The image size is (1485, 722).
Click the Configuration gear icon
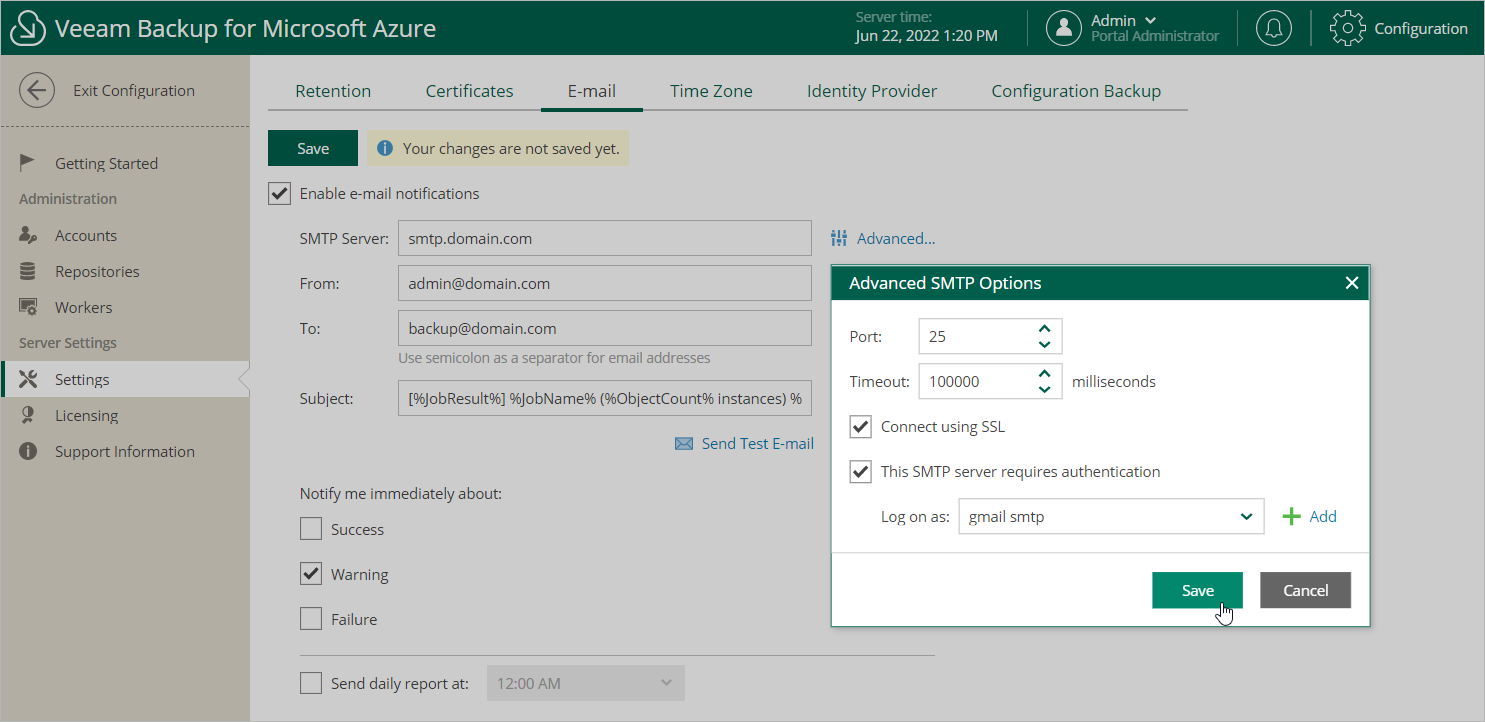point(1348,28)
